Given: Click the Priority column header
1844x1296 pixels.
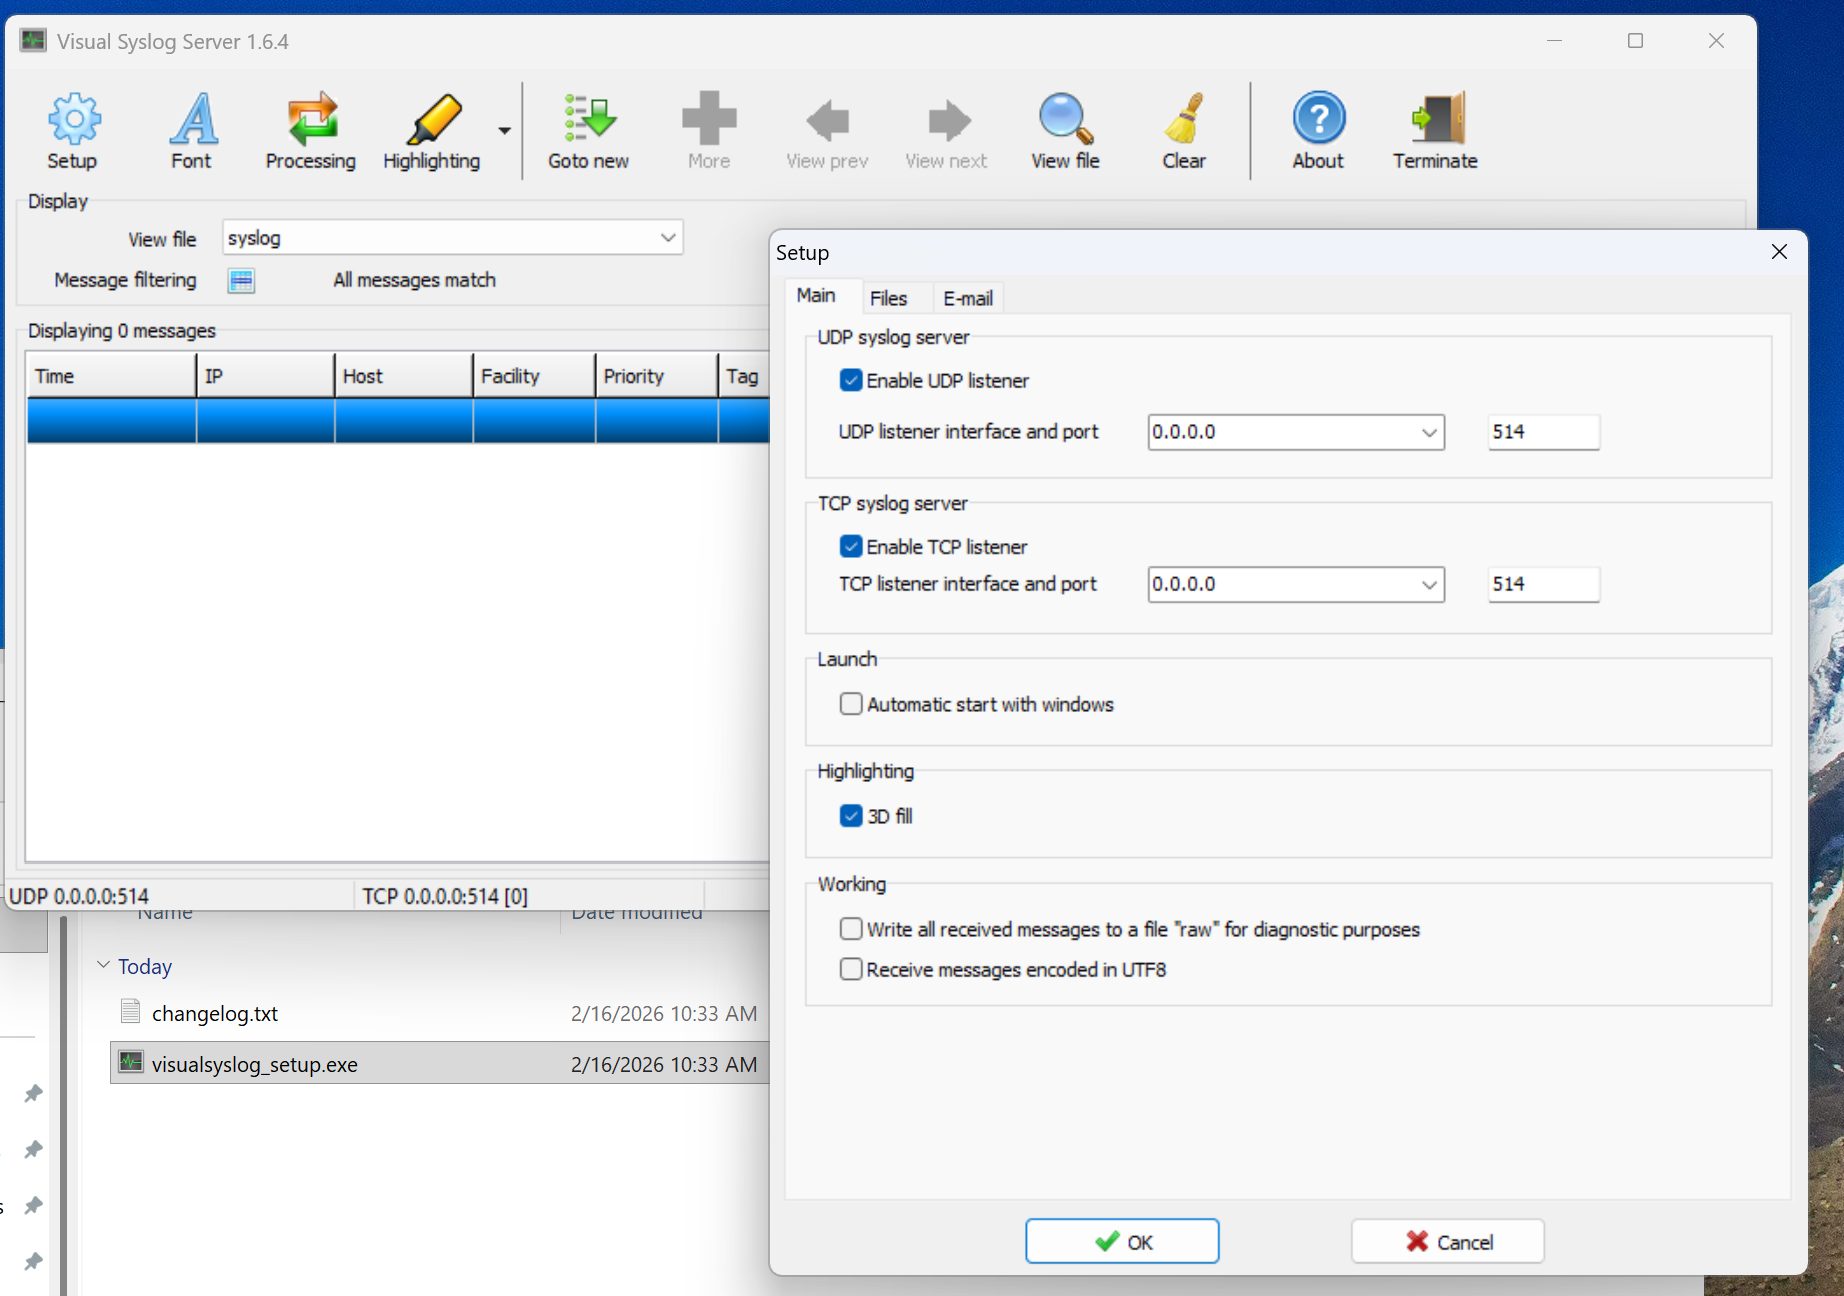Looking at the screenshot, I should click(657, 376).
